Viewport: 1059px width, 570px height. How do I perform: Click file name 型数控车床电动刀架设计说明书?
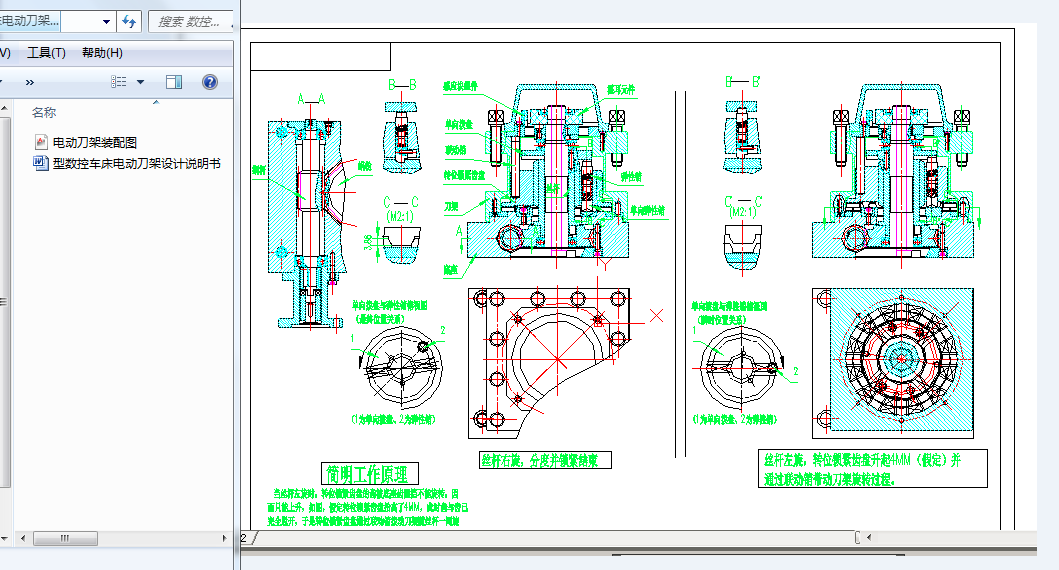point(136,163)
